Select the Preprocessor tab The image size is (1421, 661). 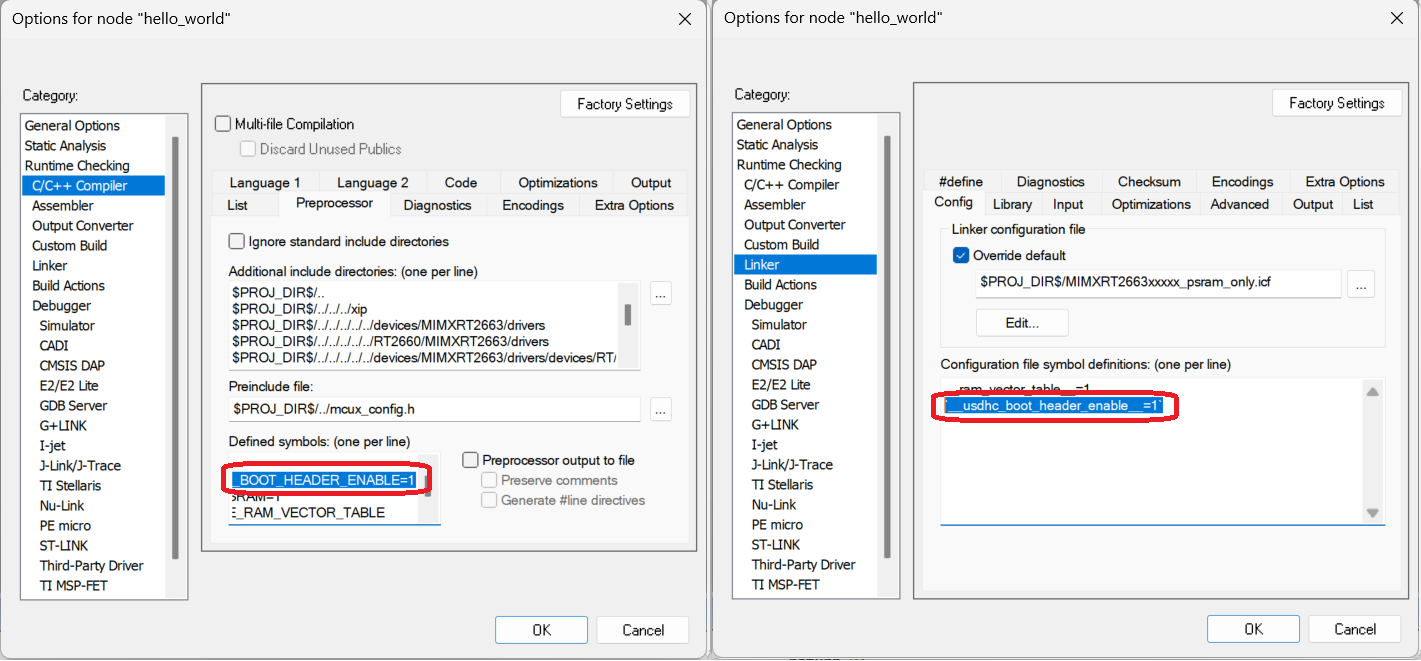(x=334, y=203)
